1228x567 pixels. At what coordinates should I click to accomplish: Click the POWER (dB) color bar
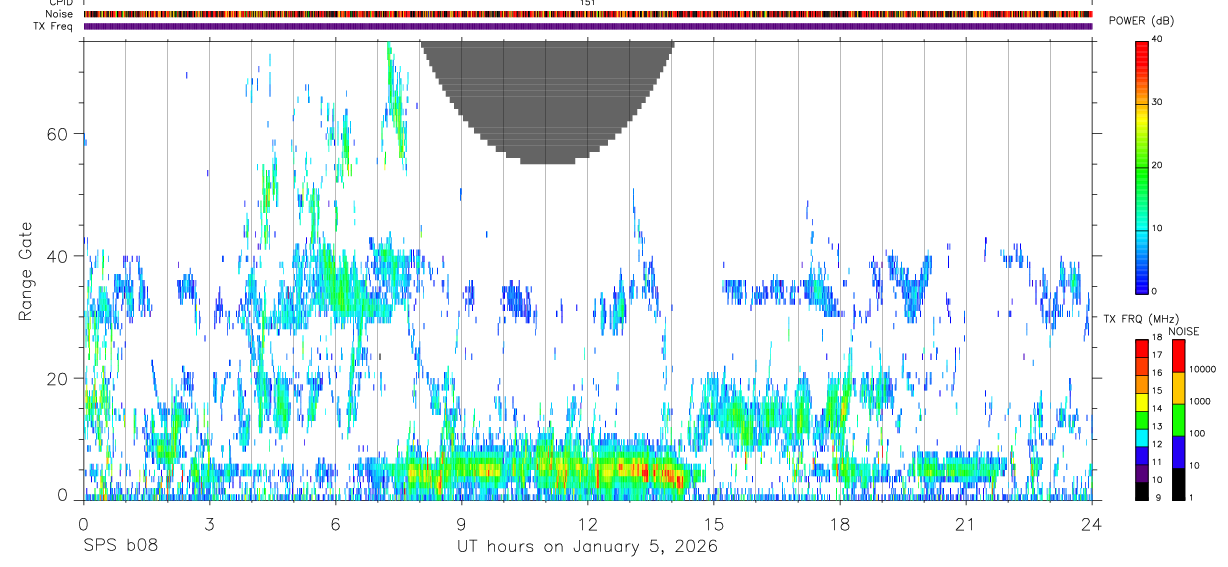point(1142,166)
